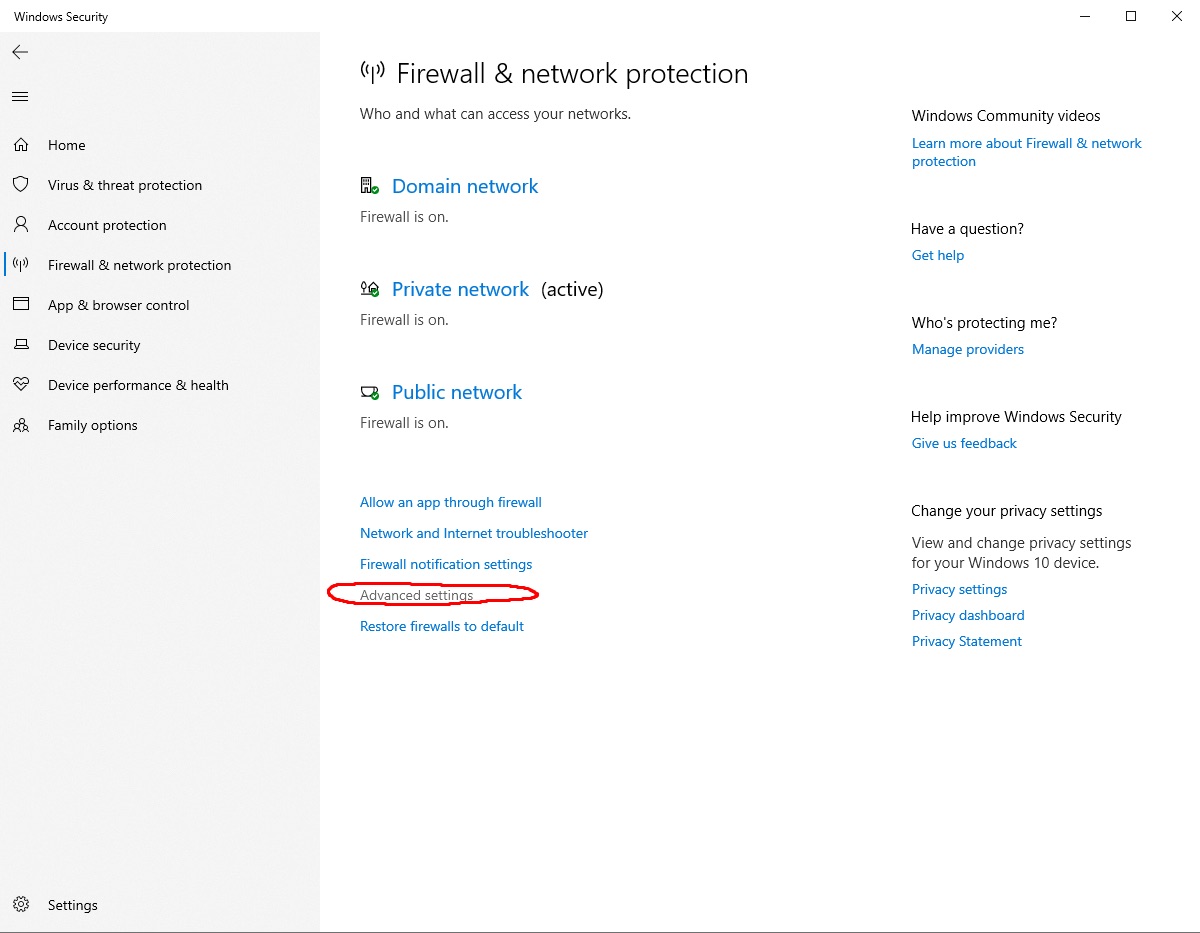Viewport: 1200px width, 933px height.
Task: Open the Private network link
Action: [x=460, y=289]
